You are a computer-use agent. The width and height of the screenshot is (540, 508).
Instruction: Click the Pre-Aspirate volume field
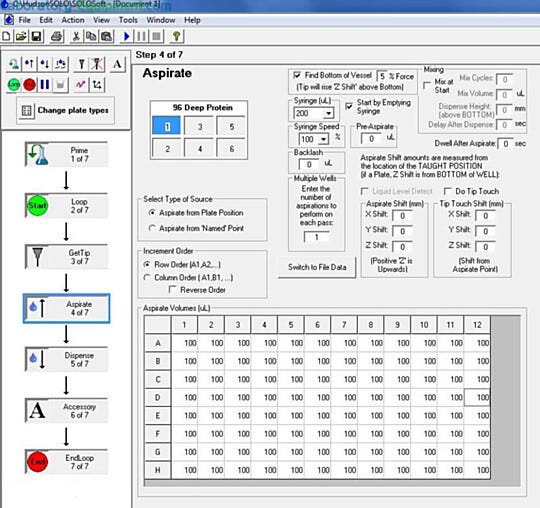372,138
